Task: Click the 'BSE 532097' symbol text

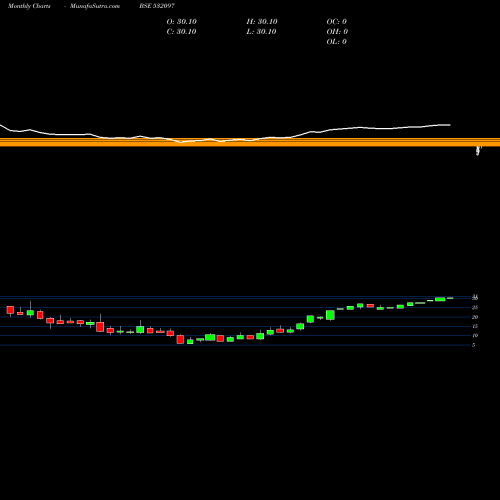Action: point(157,6)
